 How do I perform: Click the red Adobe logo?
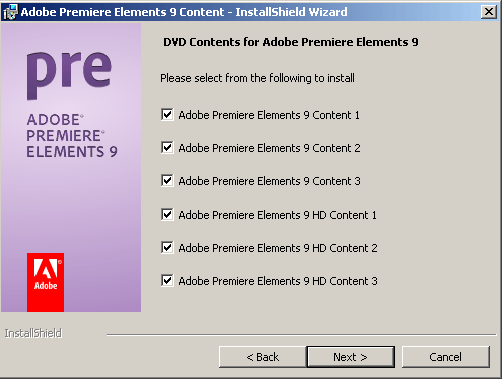(x=45, y=282)
